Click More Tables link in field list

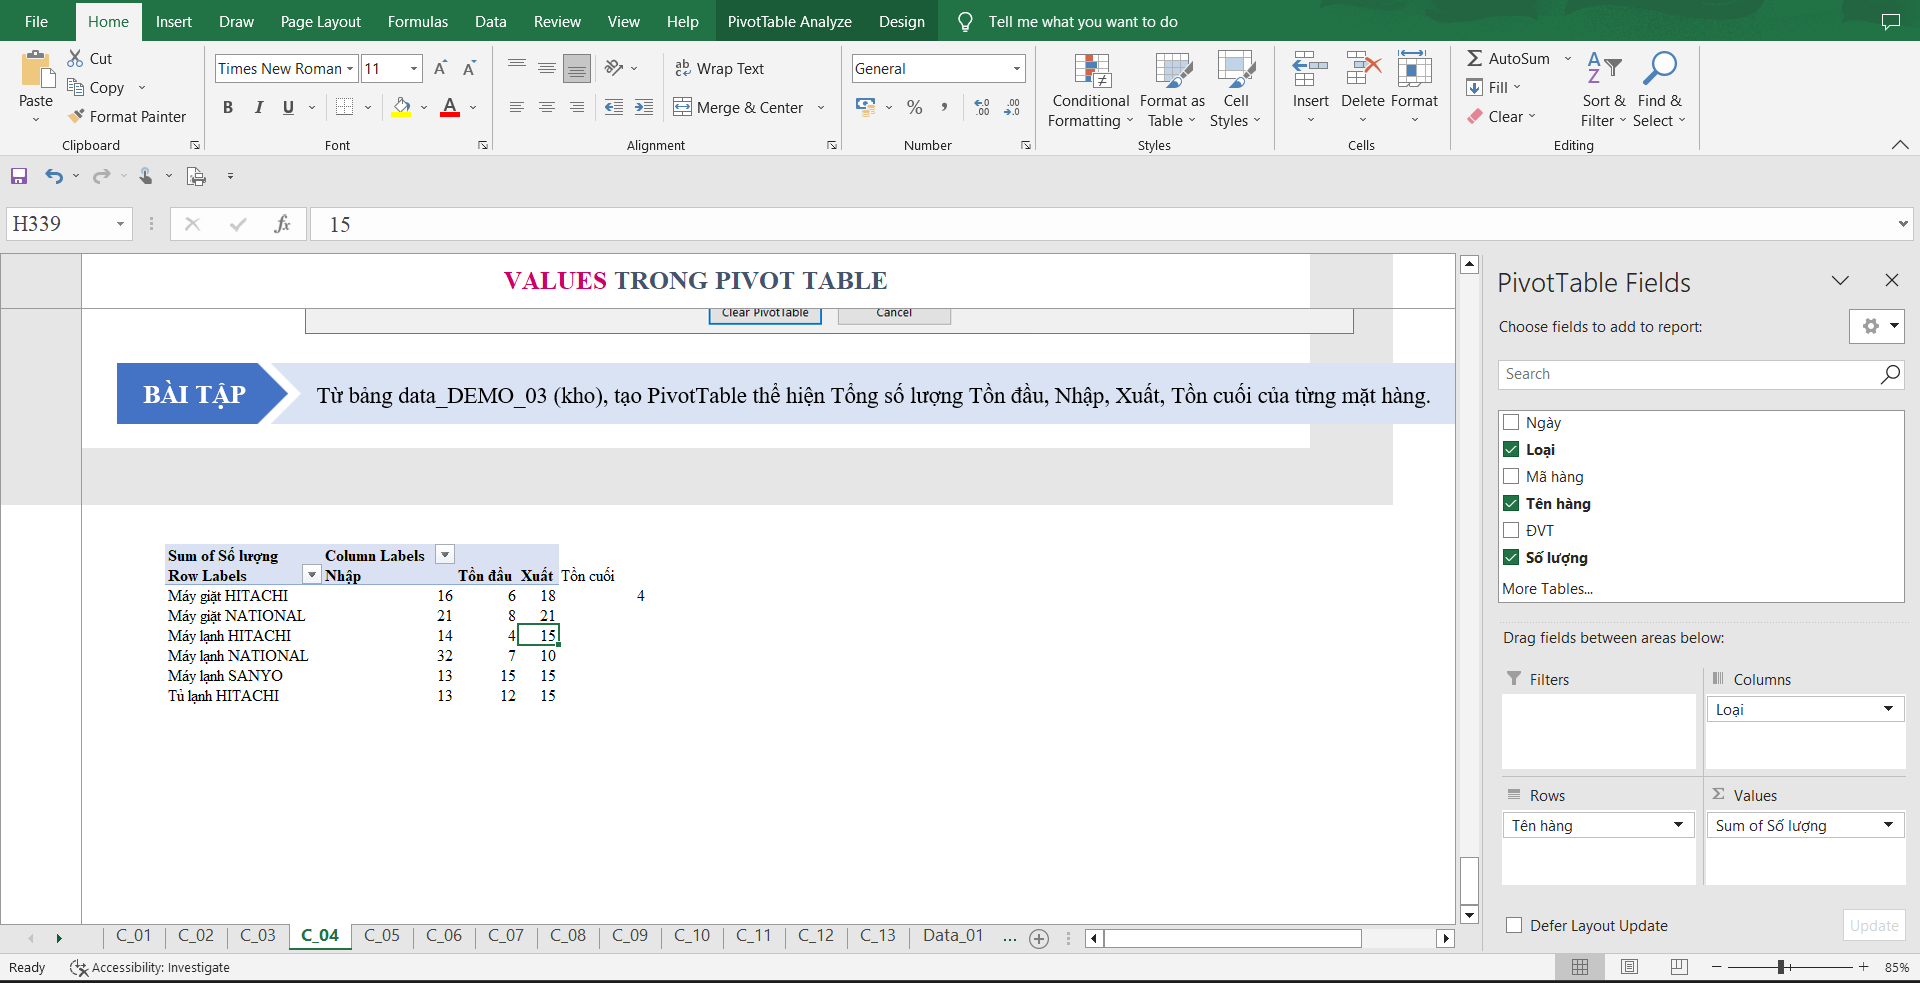click(1547, 588)
